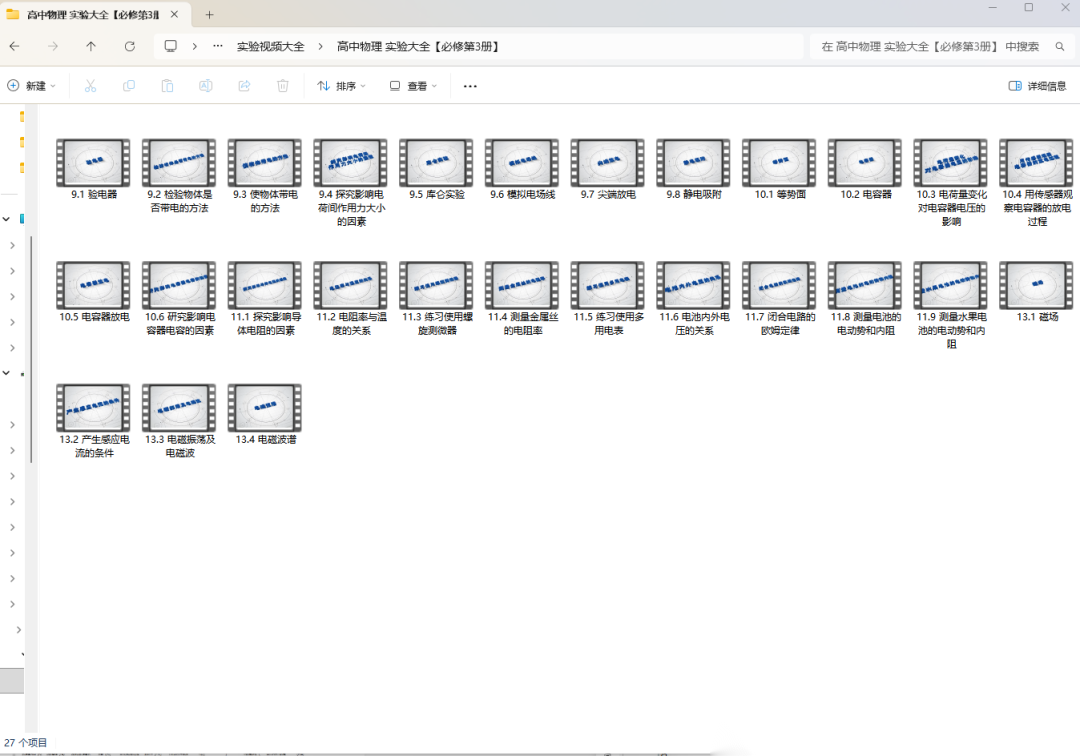Open the 排序 sort dropdown
This screenshot has width=1080, height=756.
[x=342, y=86]
